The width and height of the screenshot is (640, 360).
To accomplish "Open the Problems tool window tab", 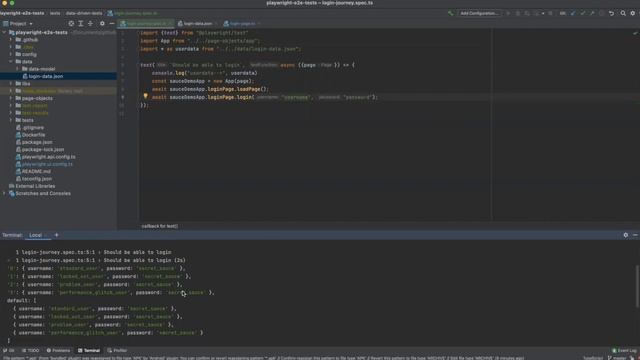I will point(58,351).
